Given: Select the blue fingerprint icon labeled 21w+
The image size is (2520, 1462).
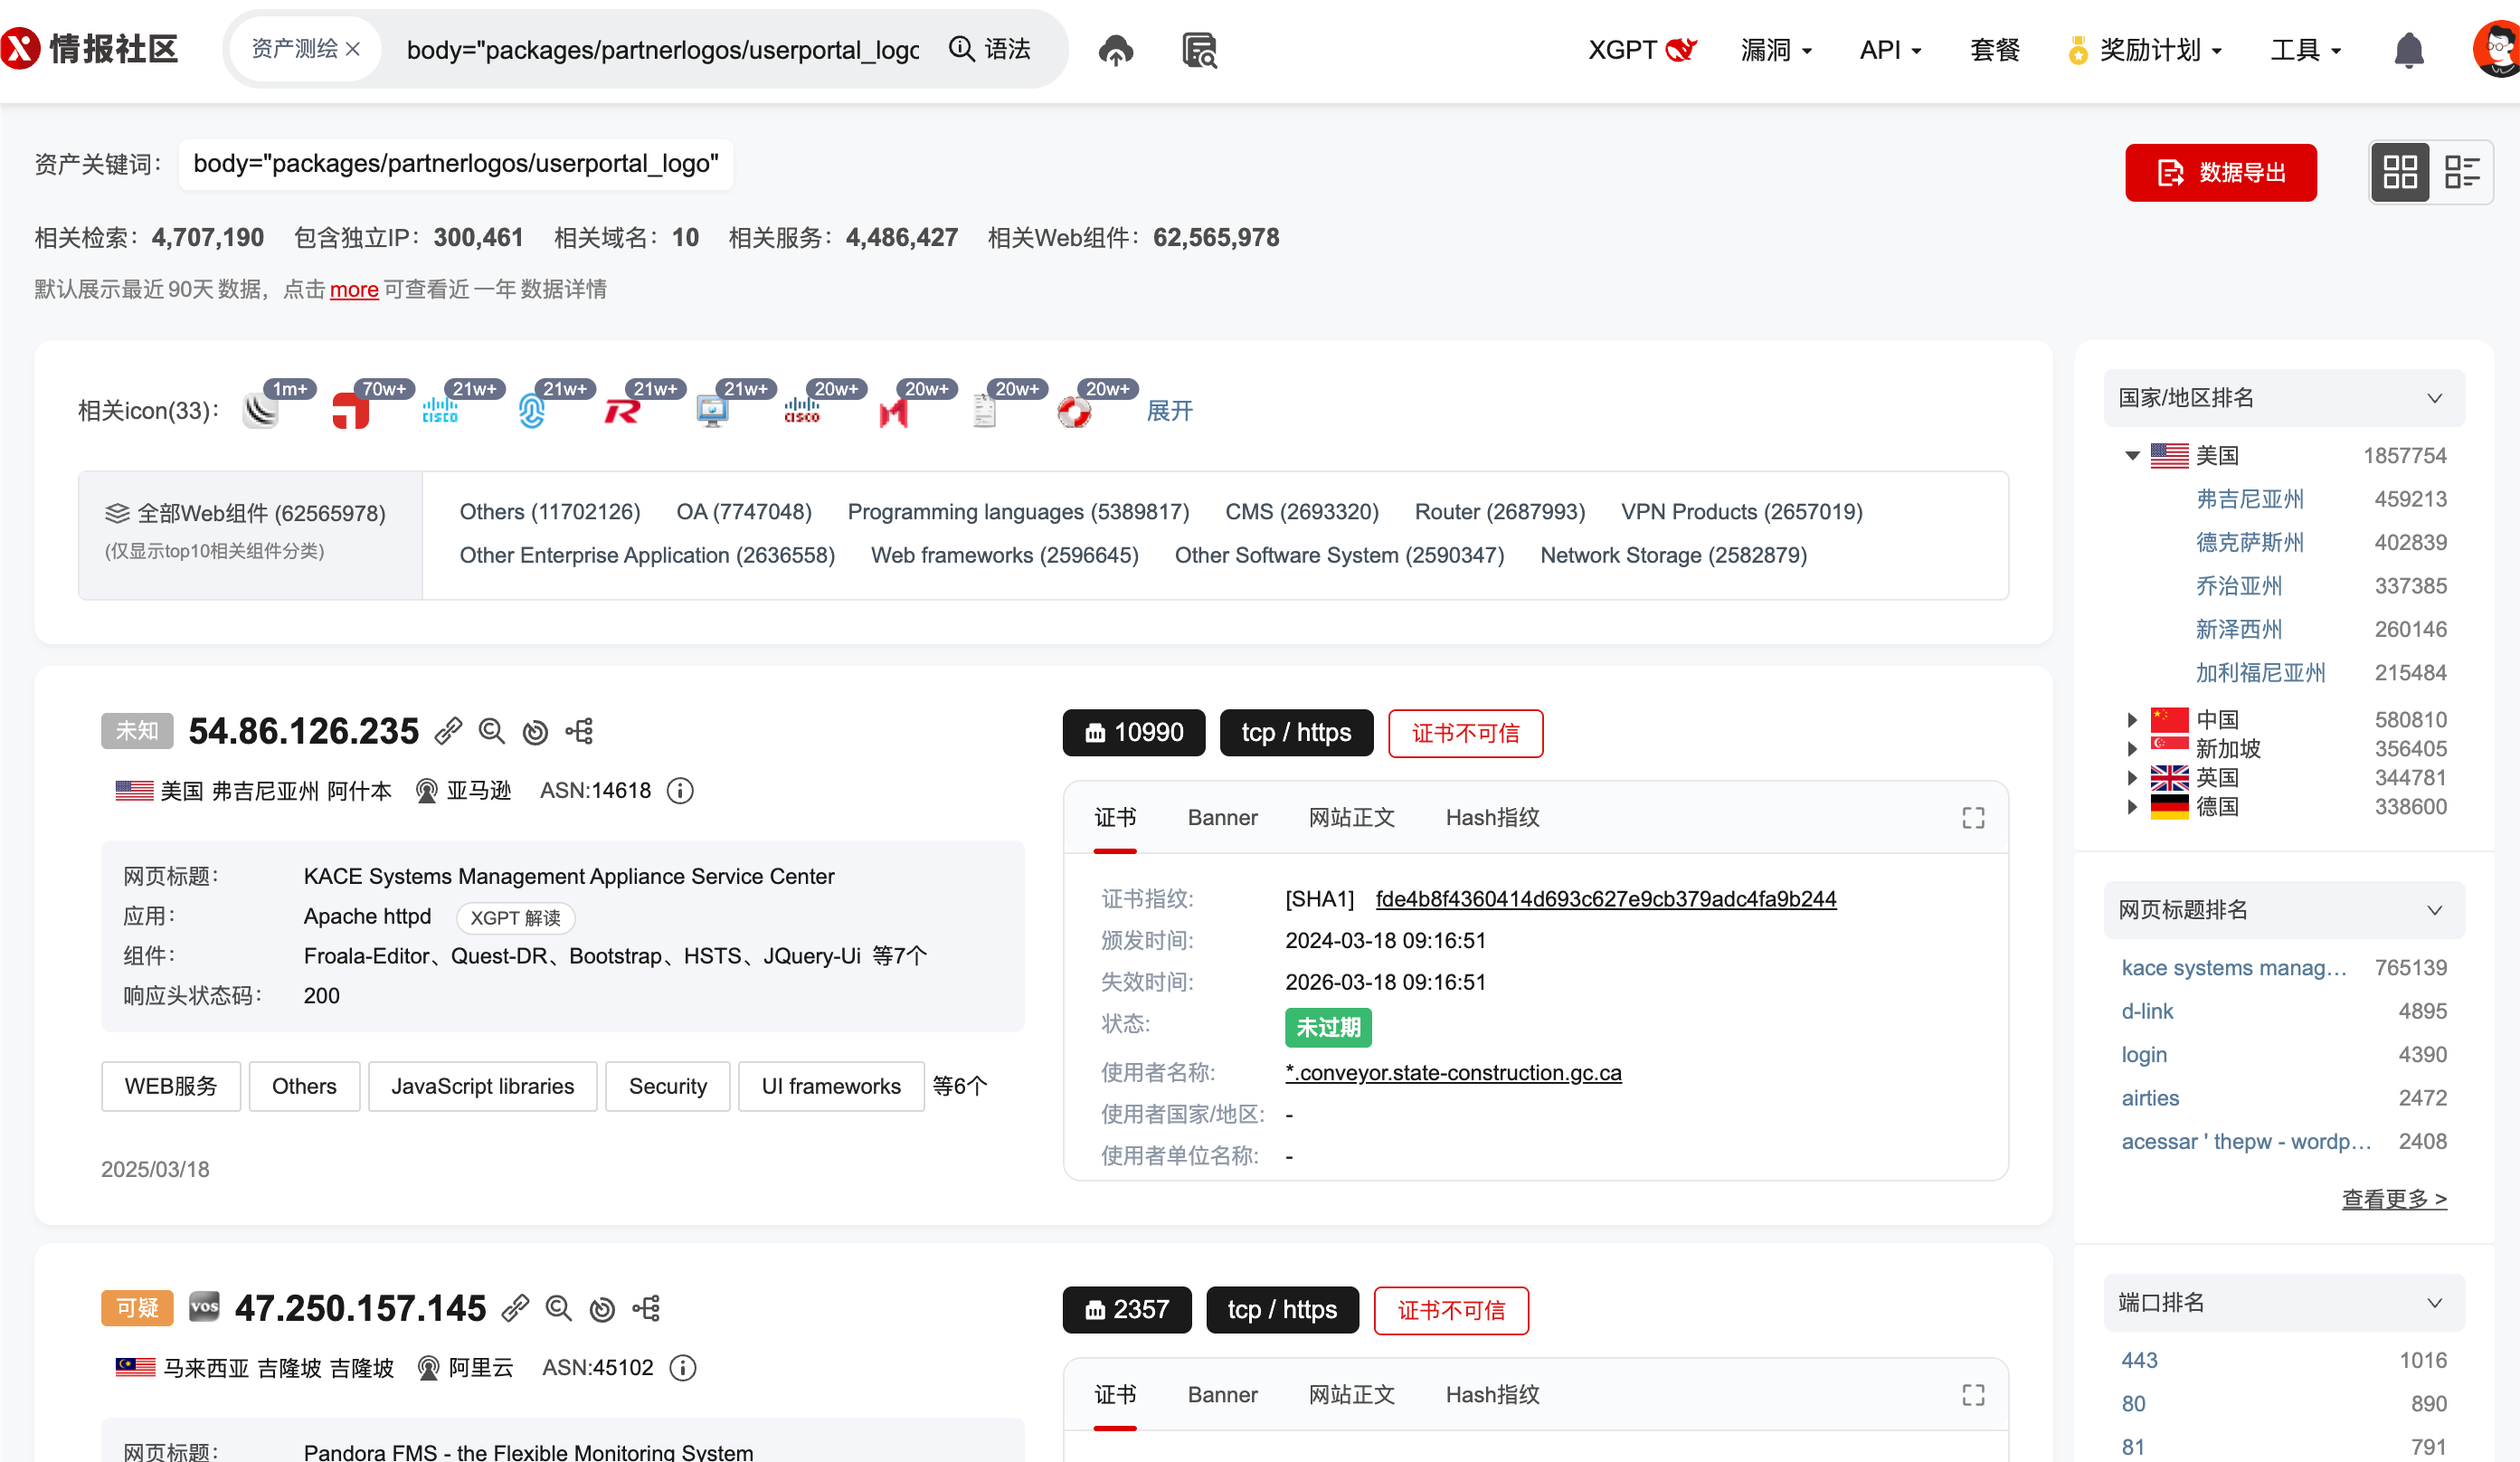Looking at the screenshot, I should tap(531, 410).
